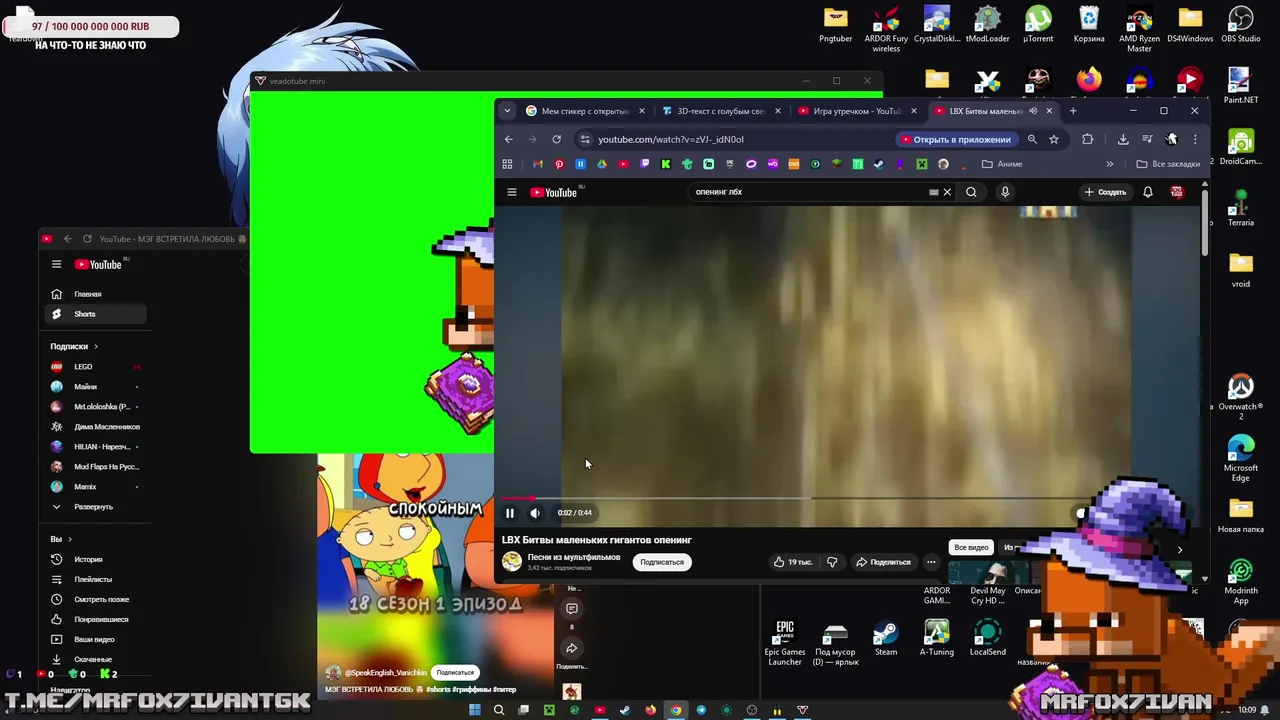The height and width of the screenshot is (720, 1280).
Task: Subscribe with the Подписаться button under LBX video
Action: pos(661,562)
